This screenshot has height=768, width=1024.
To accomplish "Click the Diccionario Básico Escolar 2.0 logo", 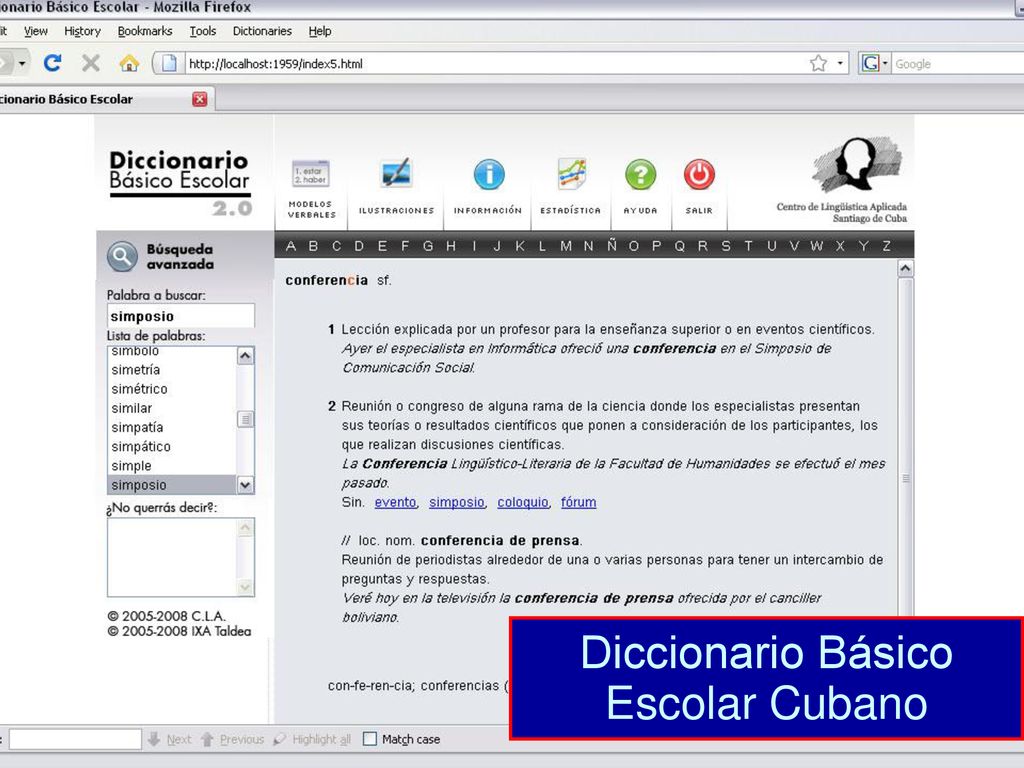I will pos(180,182).
